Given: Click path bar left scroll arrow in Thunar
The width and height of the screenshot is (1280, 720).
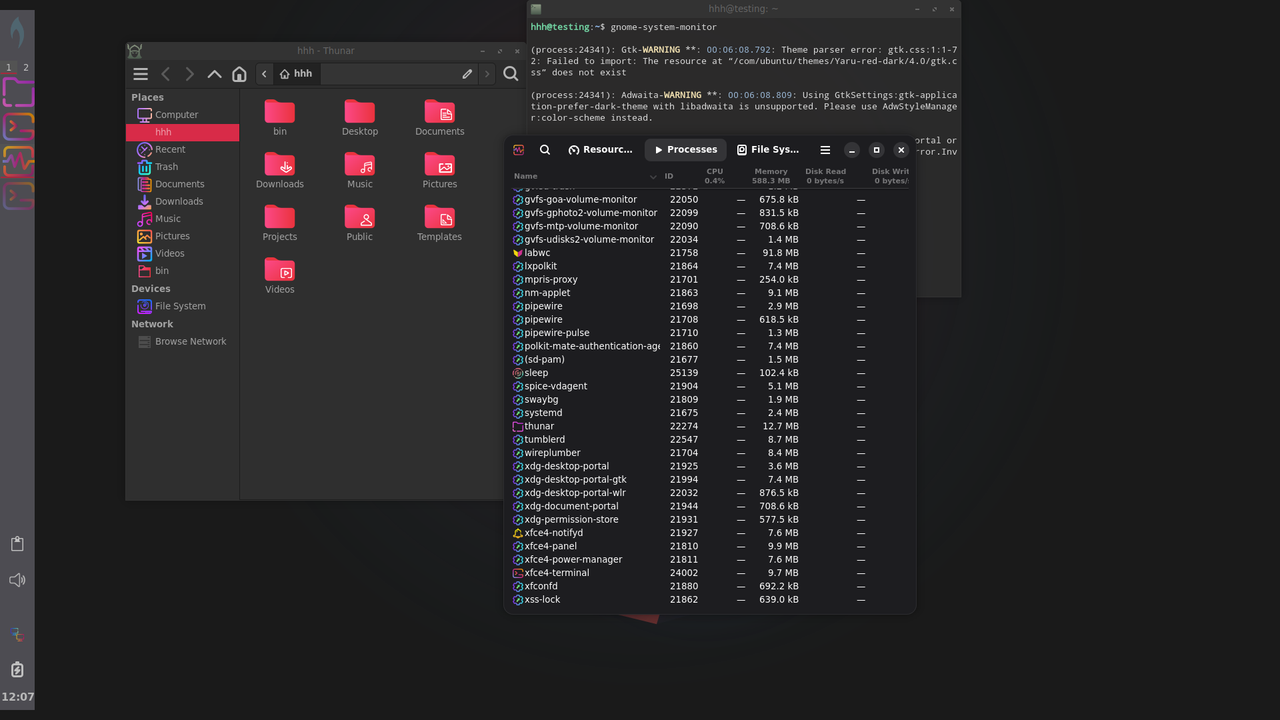Looking at the screenshot, I should (264, 74).
